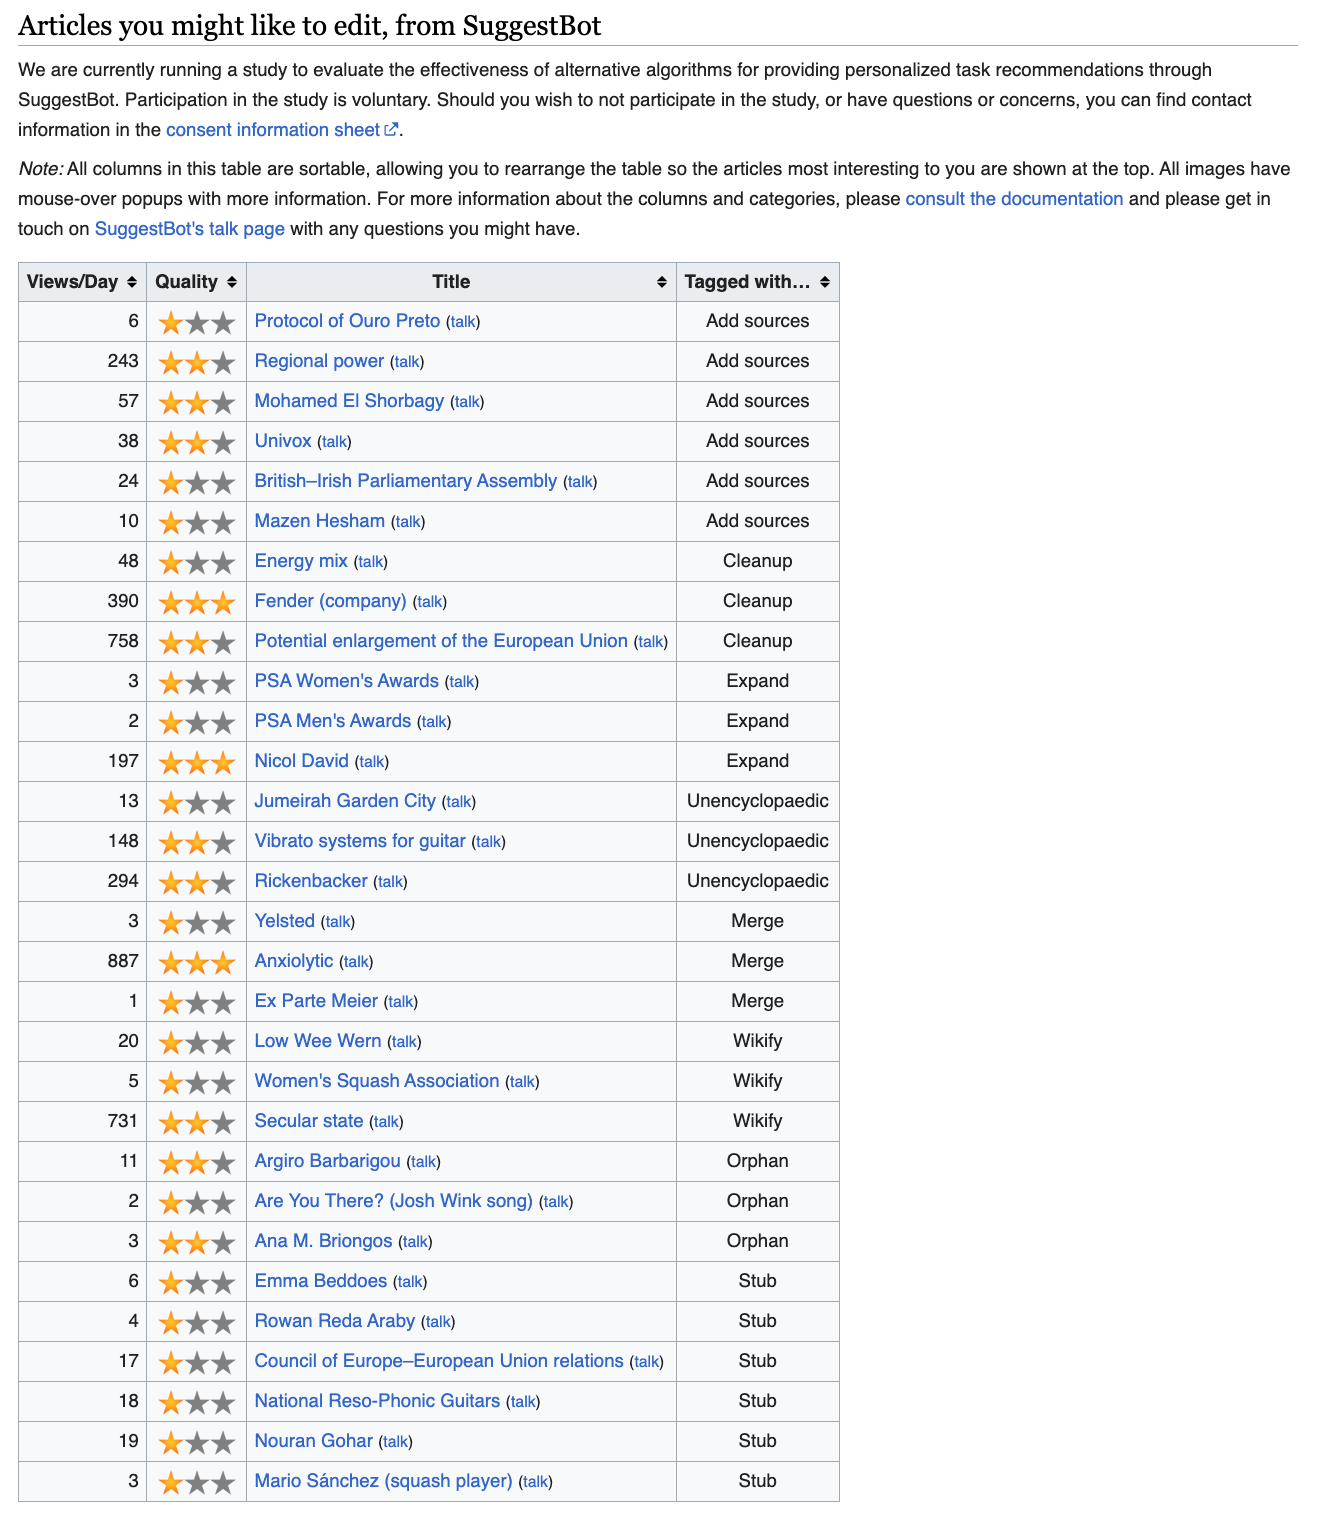The width and height of the screenshot is (1322, 1518).
Task: Click quality stars in Mazen Hesham row
Action: click(197, 522)
